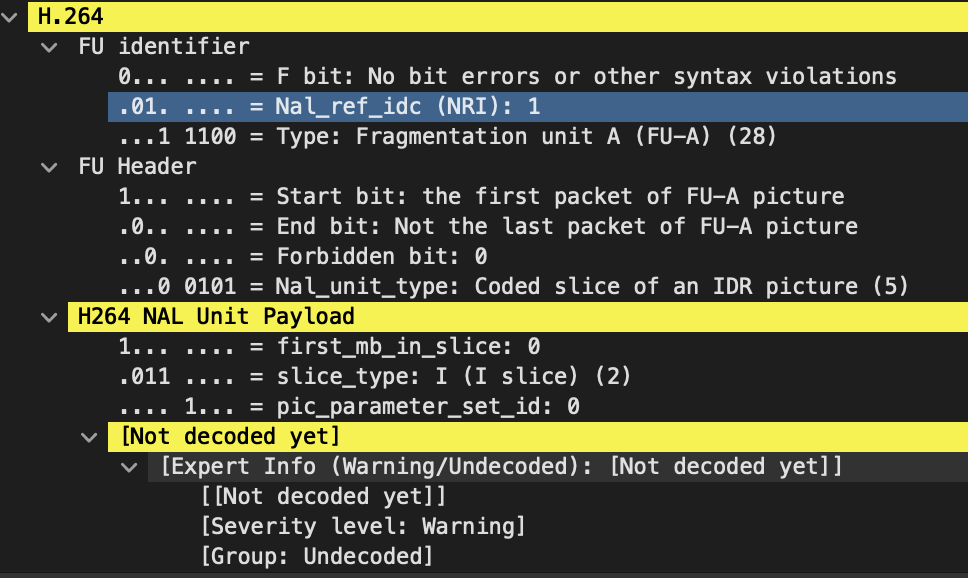Select the Group Undecoded line
Screen dimensions: 968x578
coord(317,556)
